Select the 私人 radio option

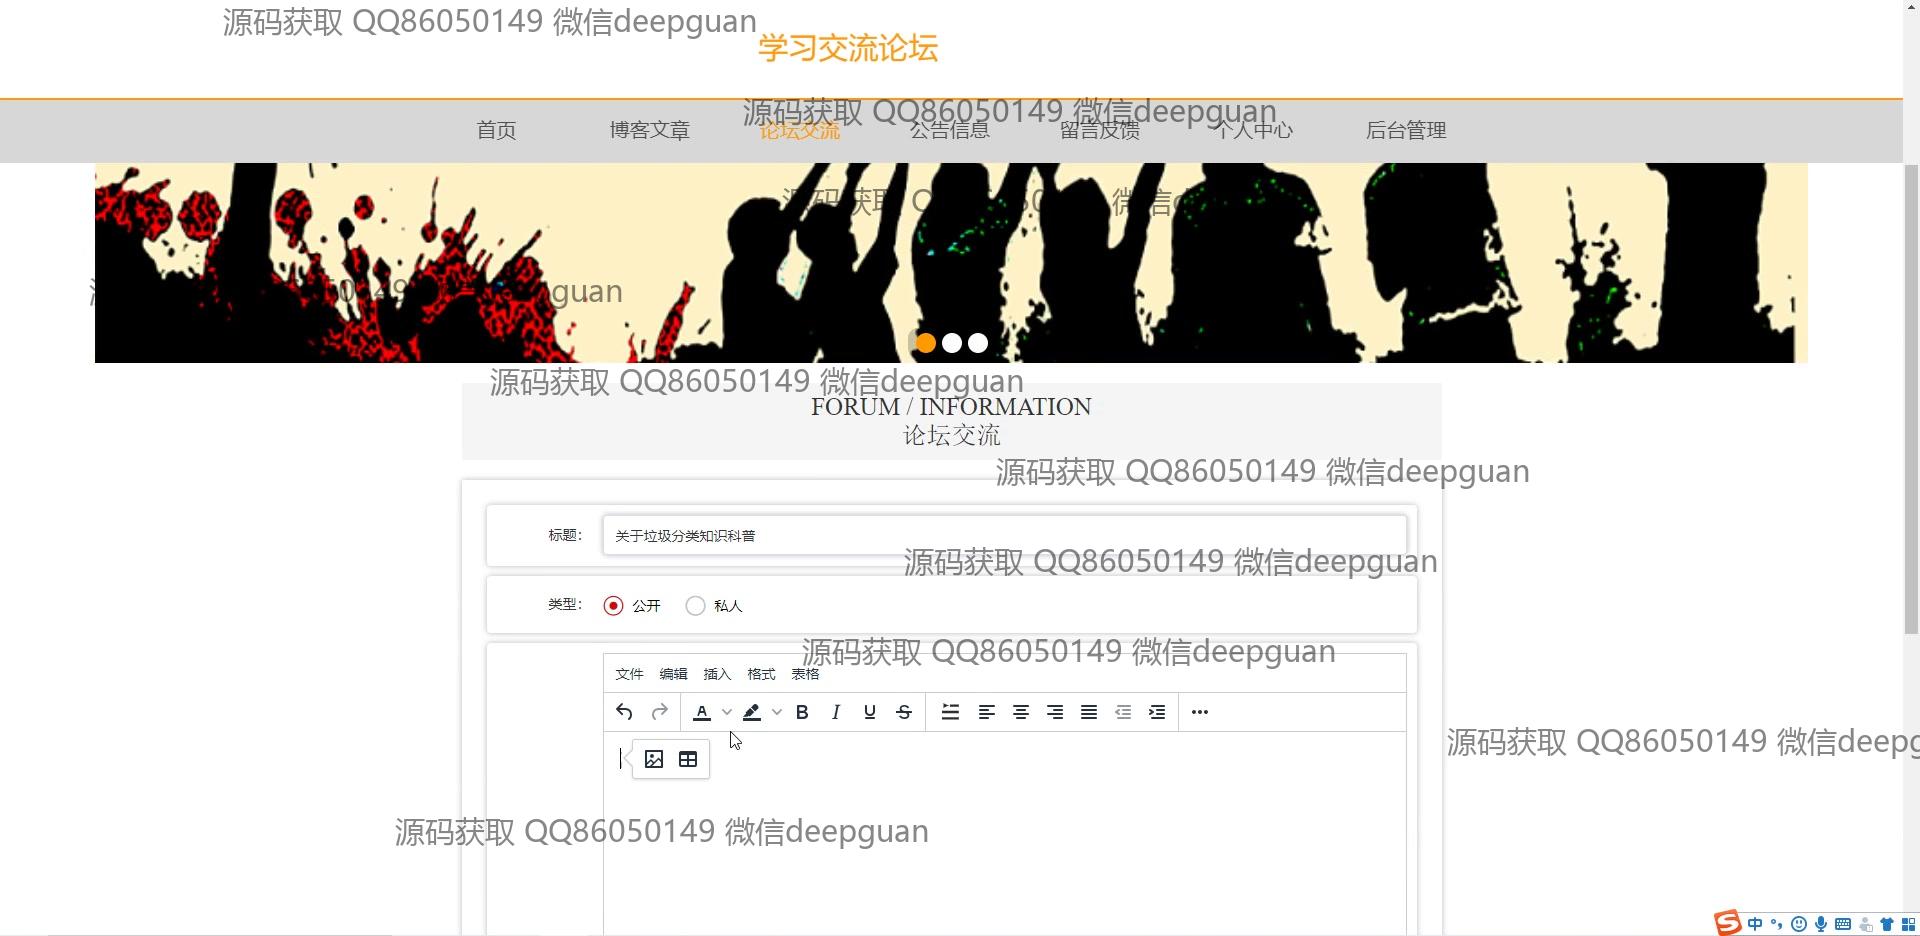pos(695,606)
